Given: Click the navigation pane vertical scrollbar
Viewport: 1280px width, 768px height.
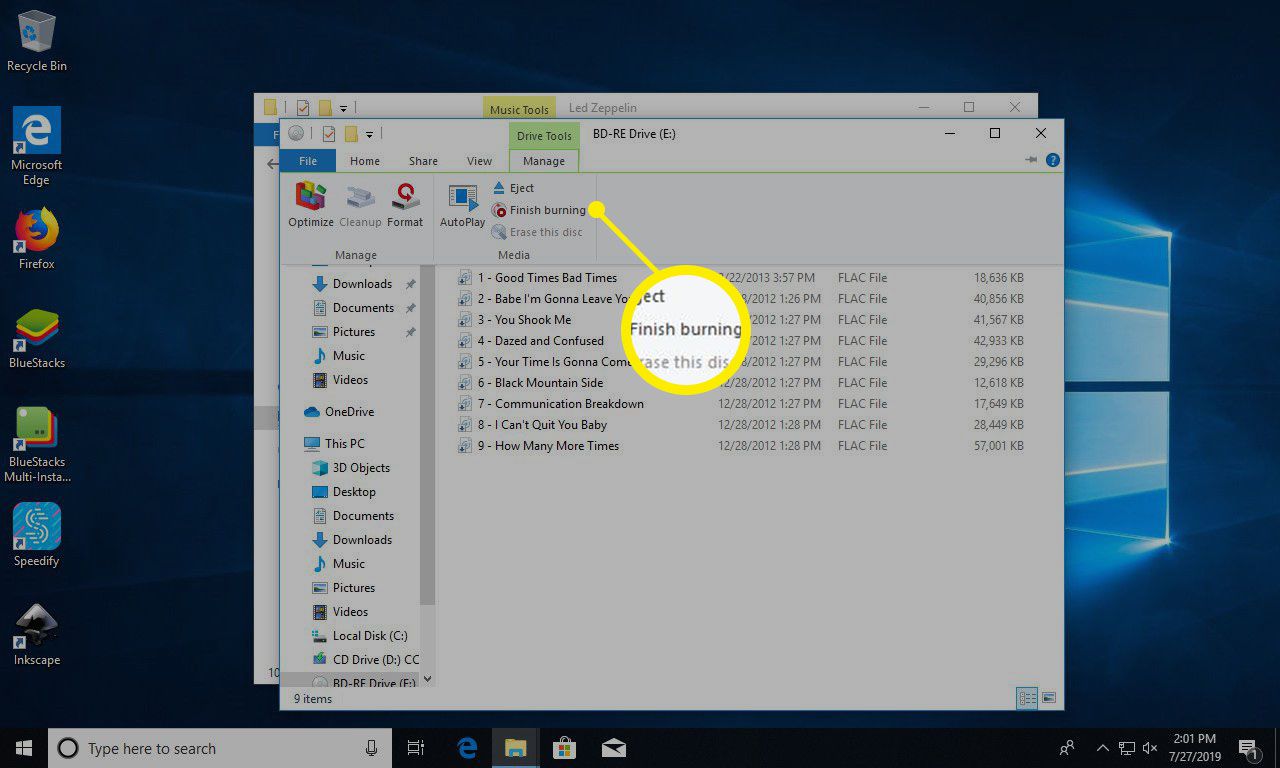Looking at the screenshot, I should coord(428,435).
